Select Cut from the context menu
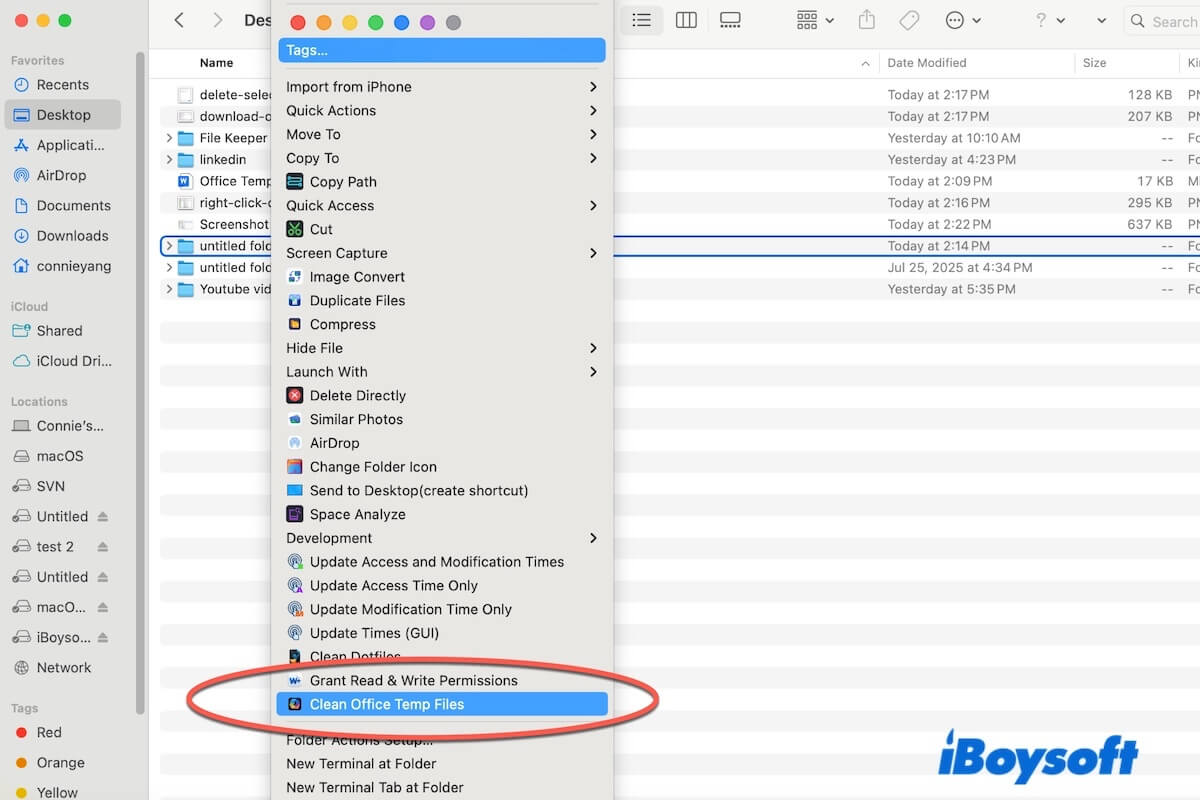The height and width of the screenshot is (800, 1200). (x=318, y=229)
